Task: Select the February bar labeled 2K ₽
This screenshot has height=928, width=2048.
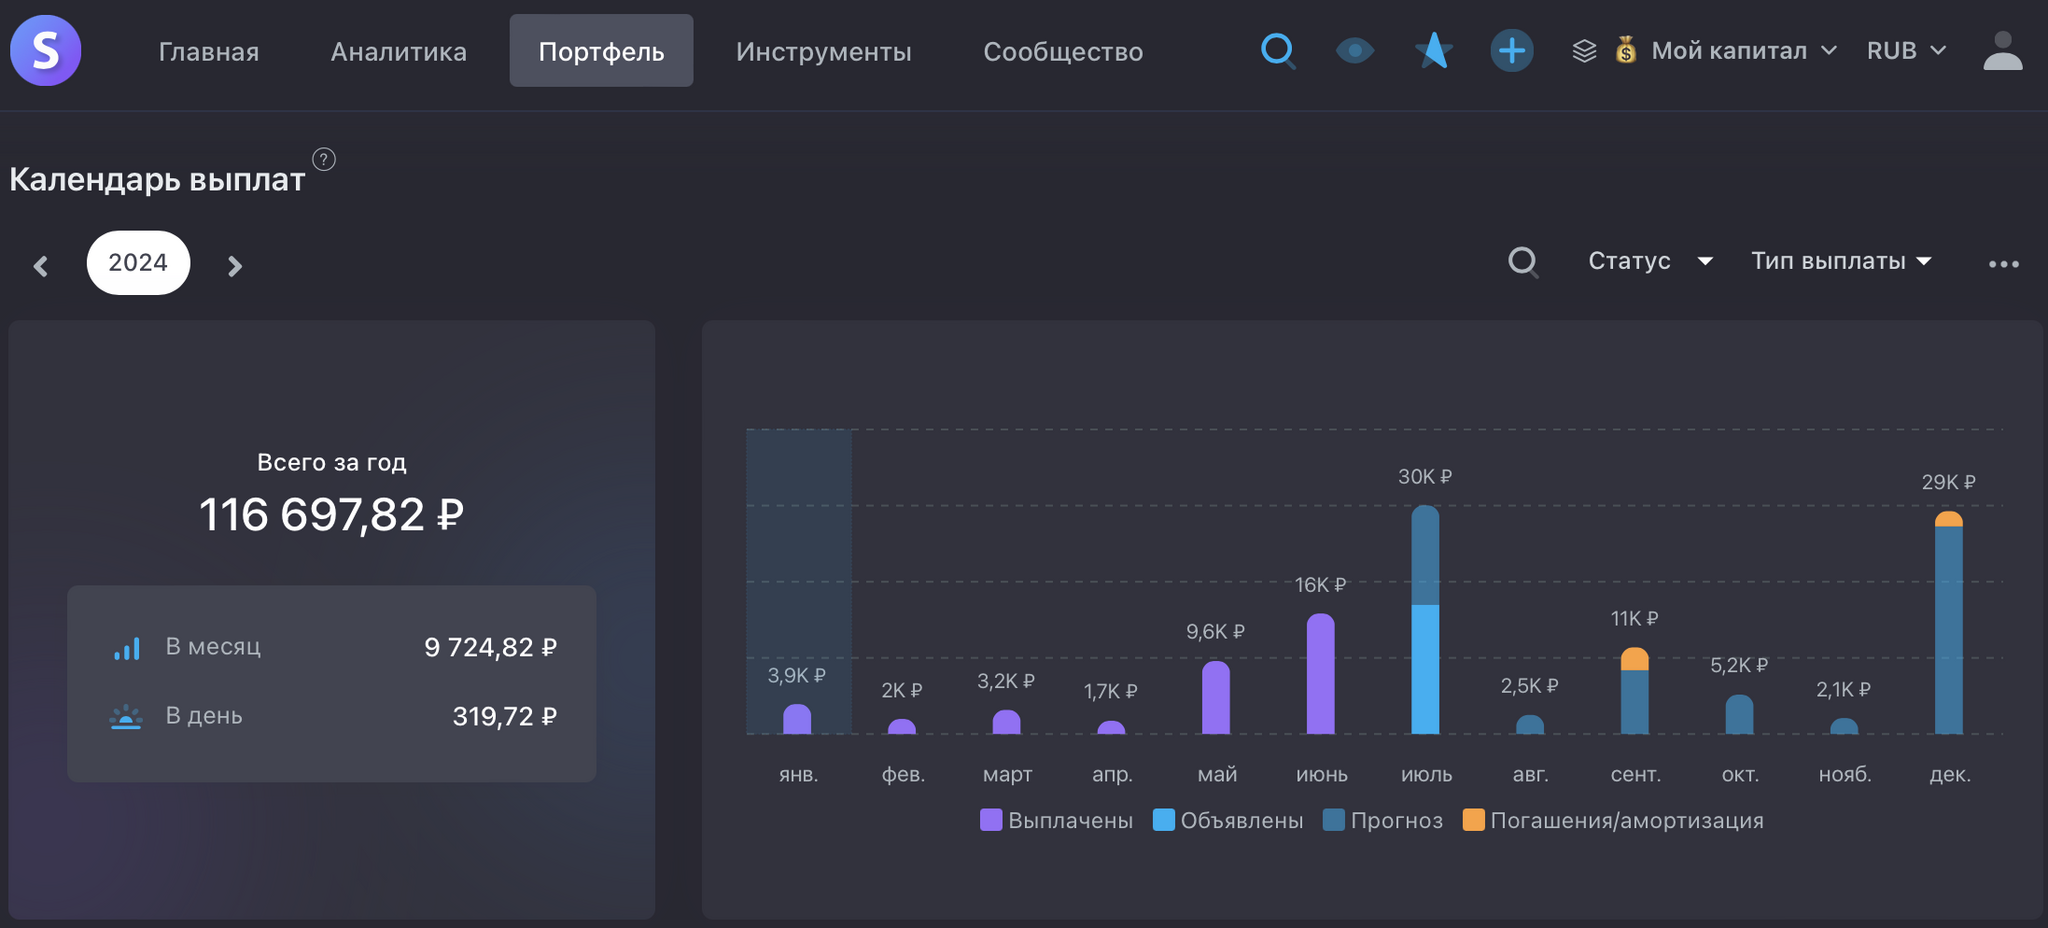Action: coord(902,726)
